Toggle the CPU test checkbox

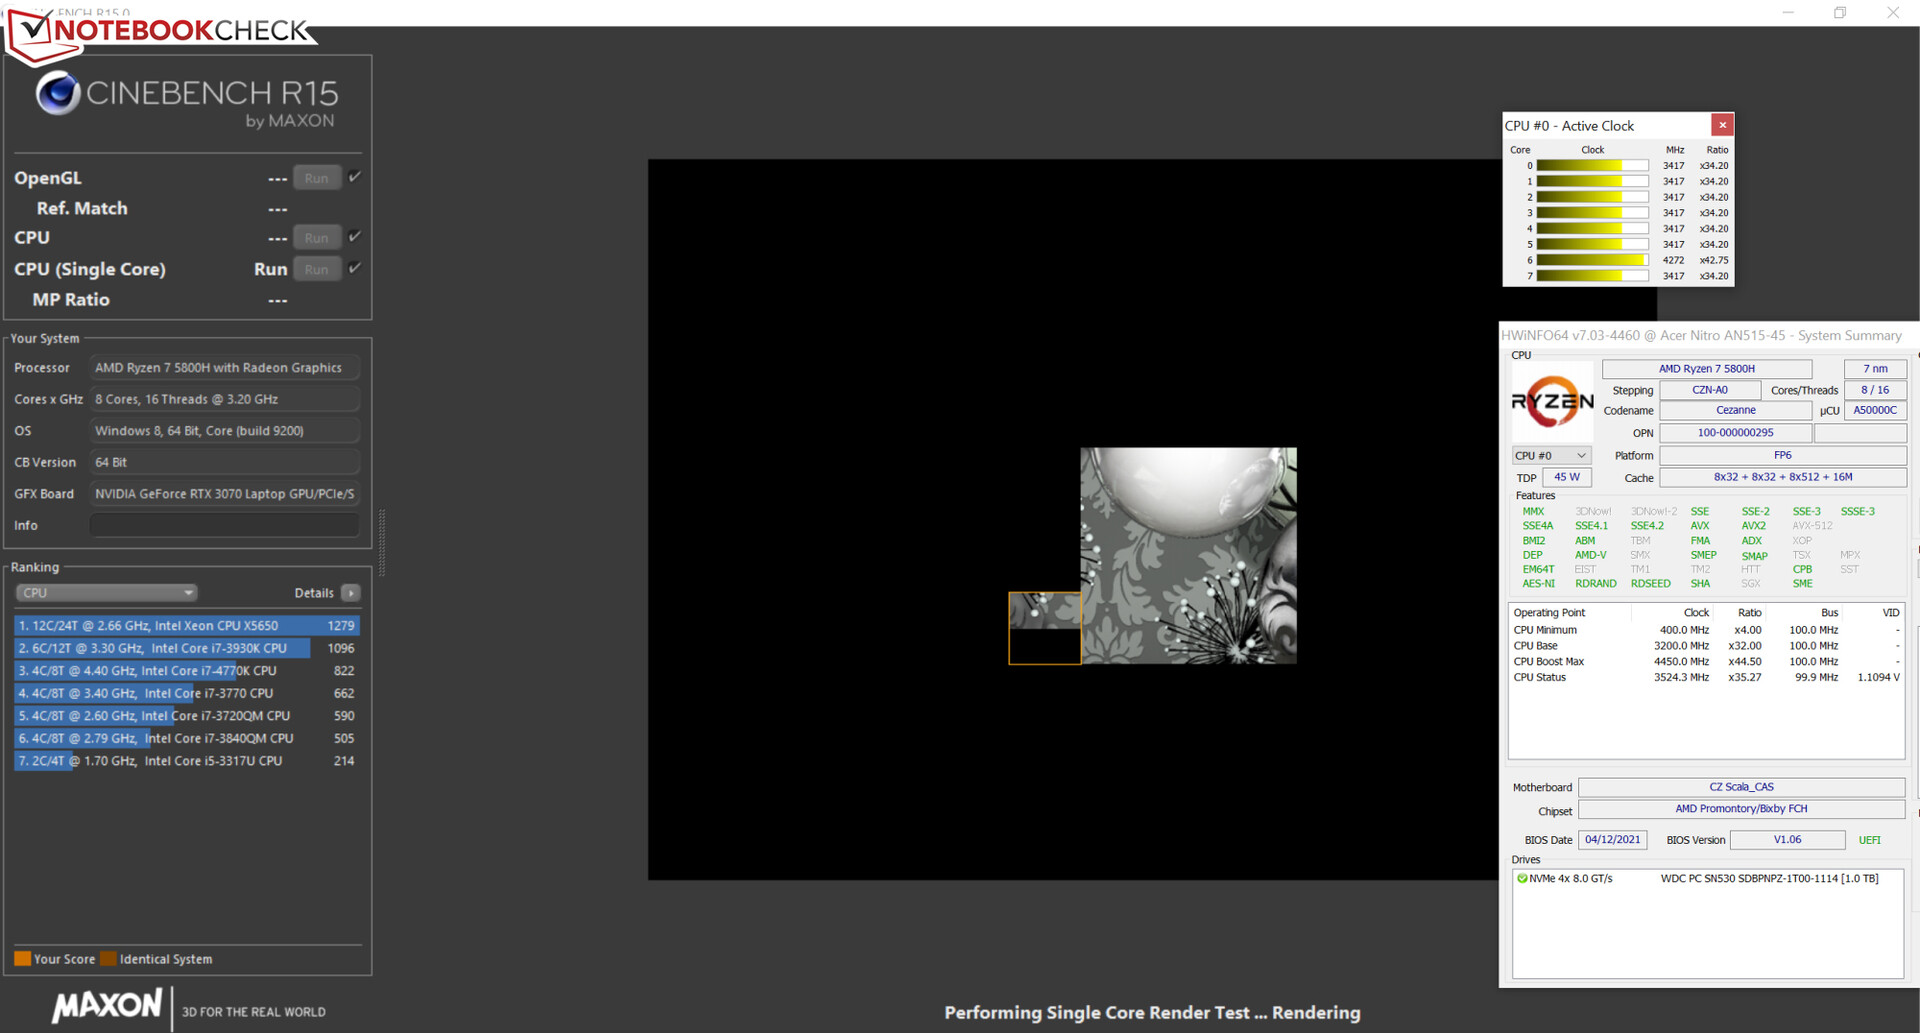[355, 237]
